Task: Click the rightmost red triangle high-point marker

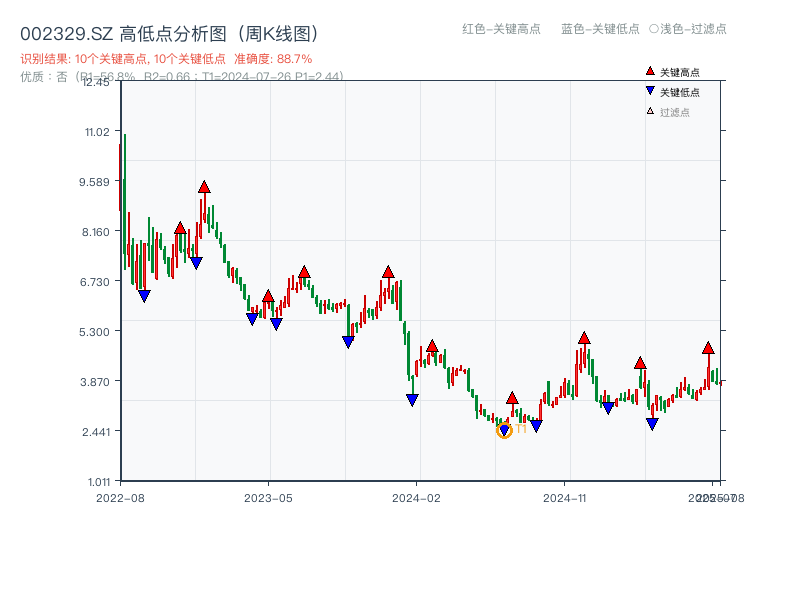Action: (708, 350)
